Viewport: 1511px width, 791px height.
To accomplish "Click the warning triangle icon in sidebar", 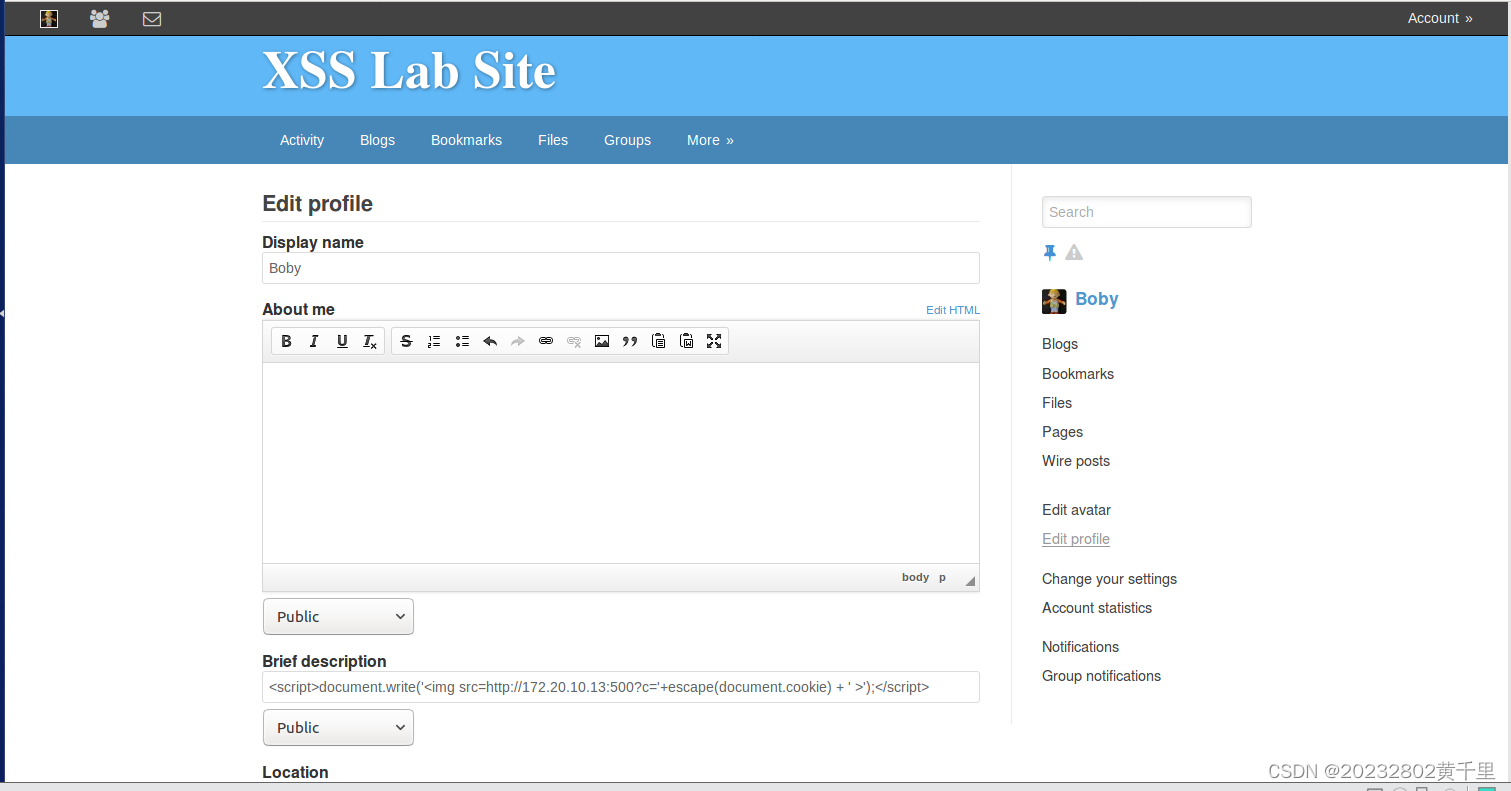I will (1074, 252).
